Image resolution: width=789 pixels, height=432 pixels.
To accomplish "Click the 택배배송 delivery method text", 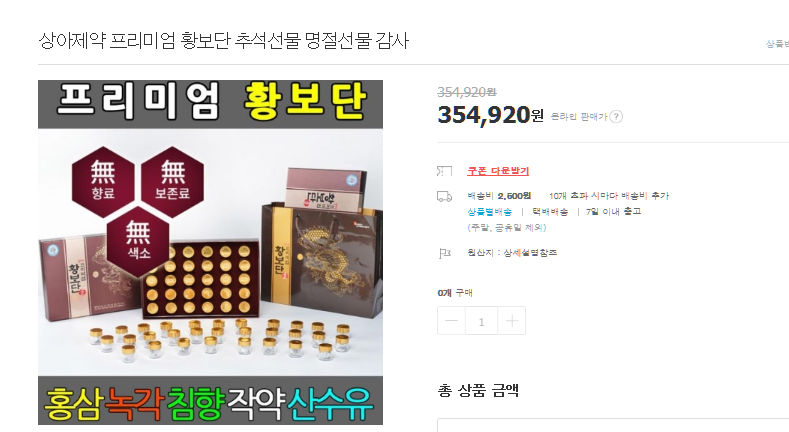I will point(550,212).
